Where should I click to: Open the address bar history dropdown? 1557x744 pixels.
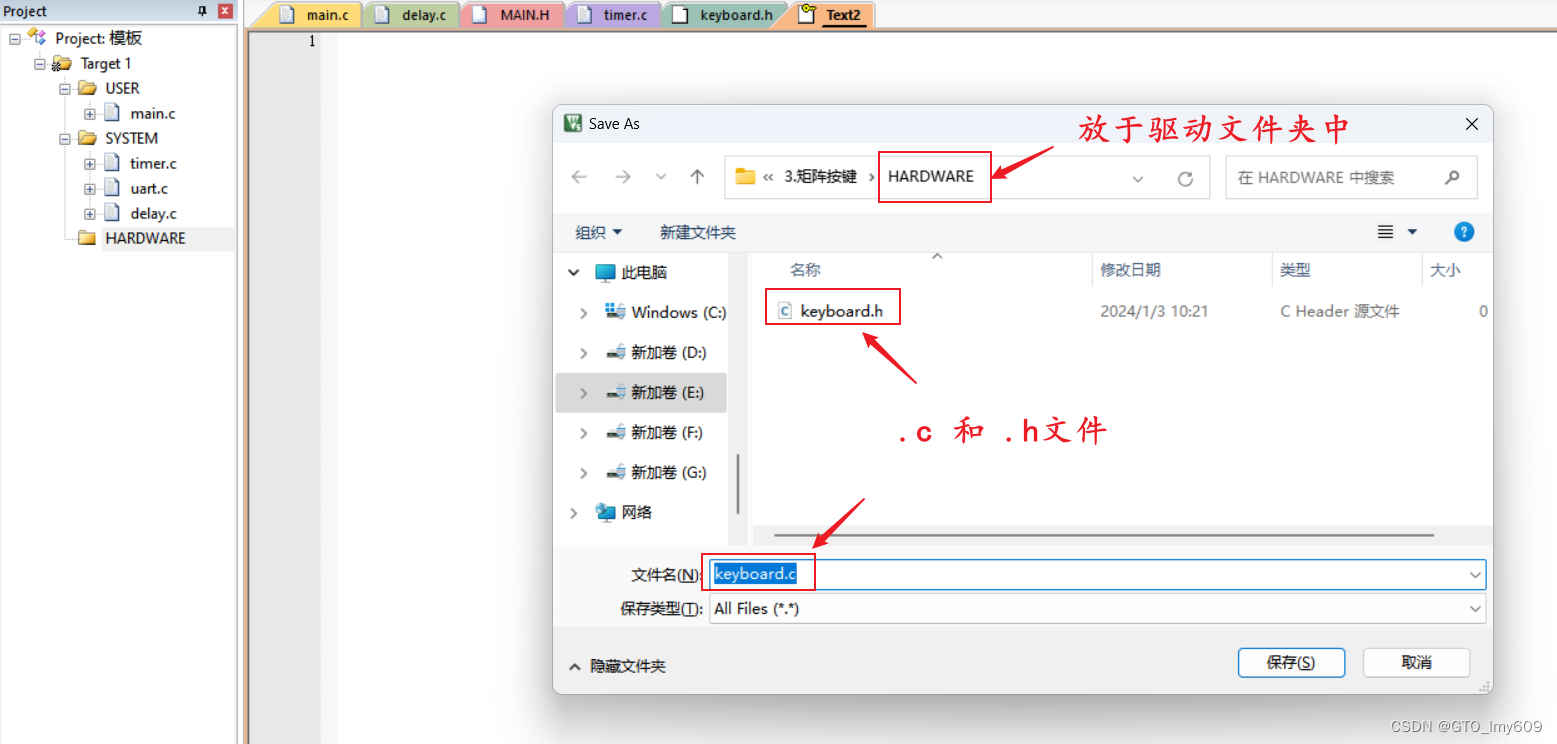pos(1138,178)
